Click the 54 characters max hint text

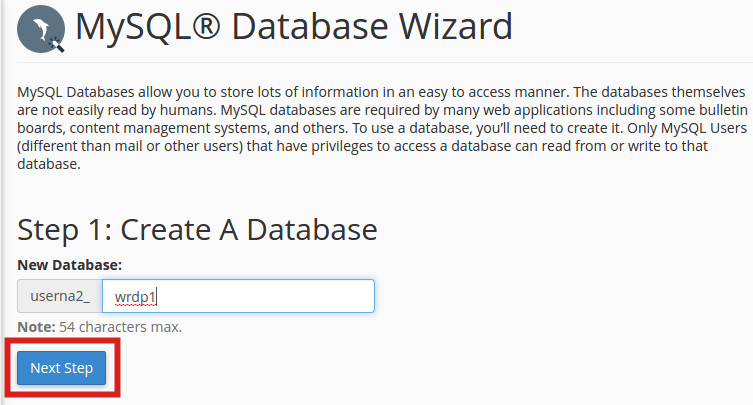(x=120, y=327)
